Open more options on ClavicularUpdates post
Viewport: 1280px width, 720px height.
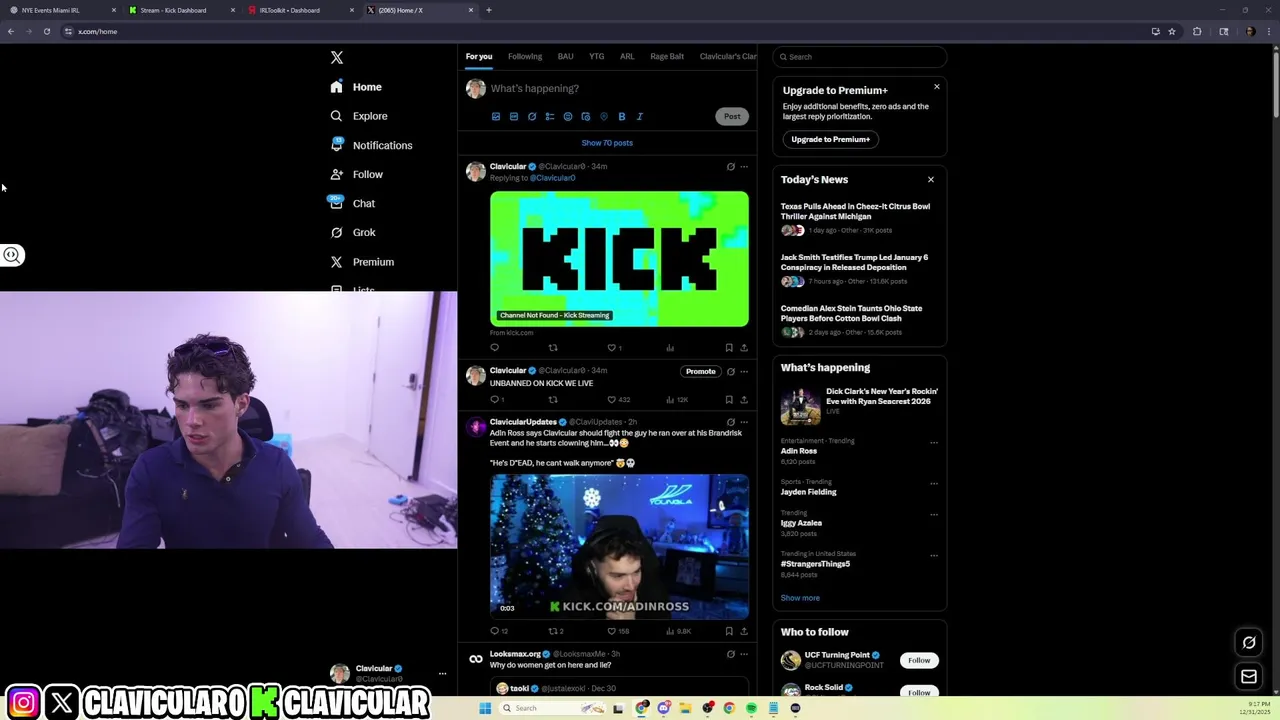744,422
